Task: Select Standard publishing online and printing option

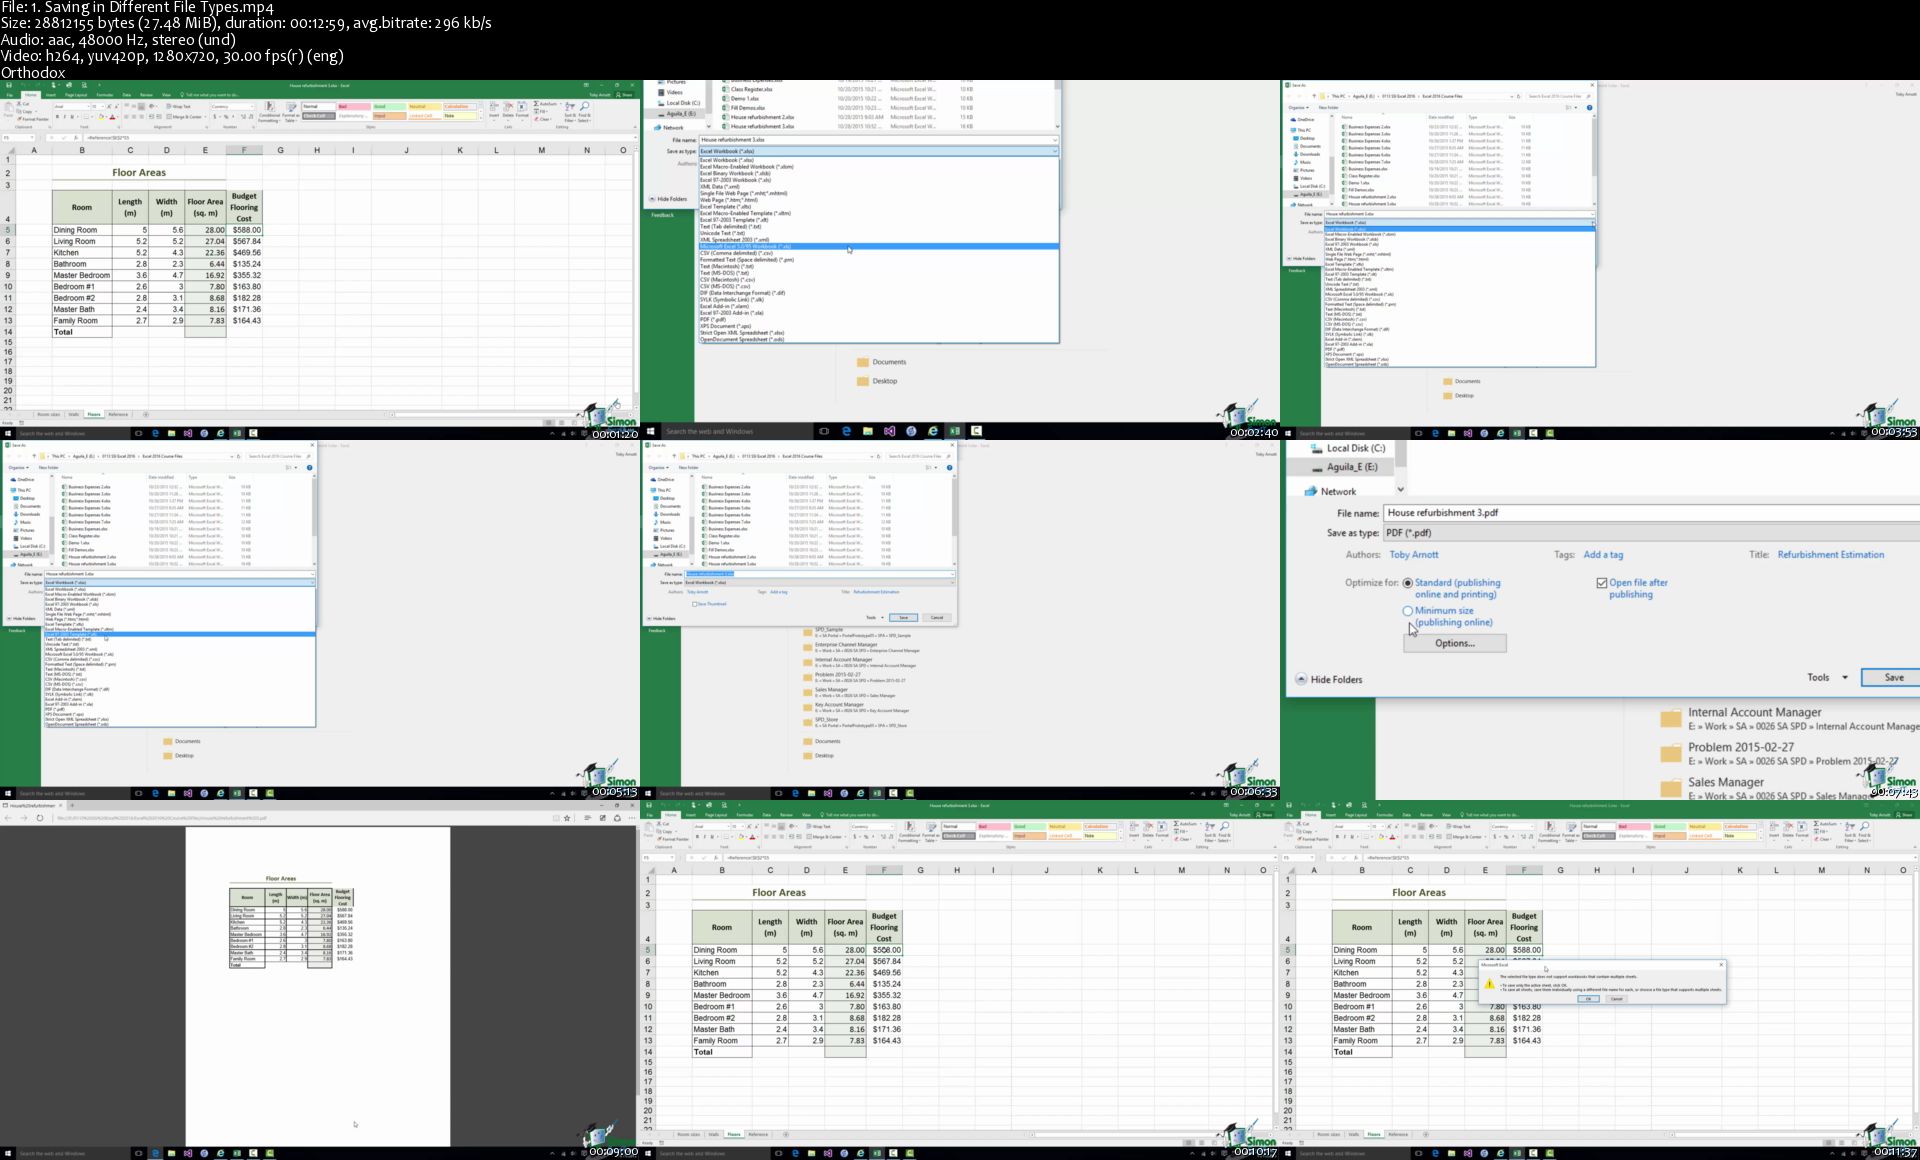Action: 1408,583
